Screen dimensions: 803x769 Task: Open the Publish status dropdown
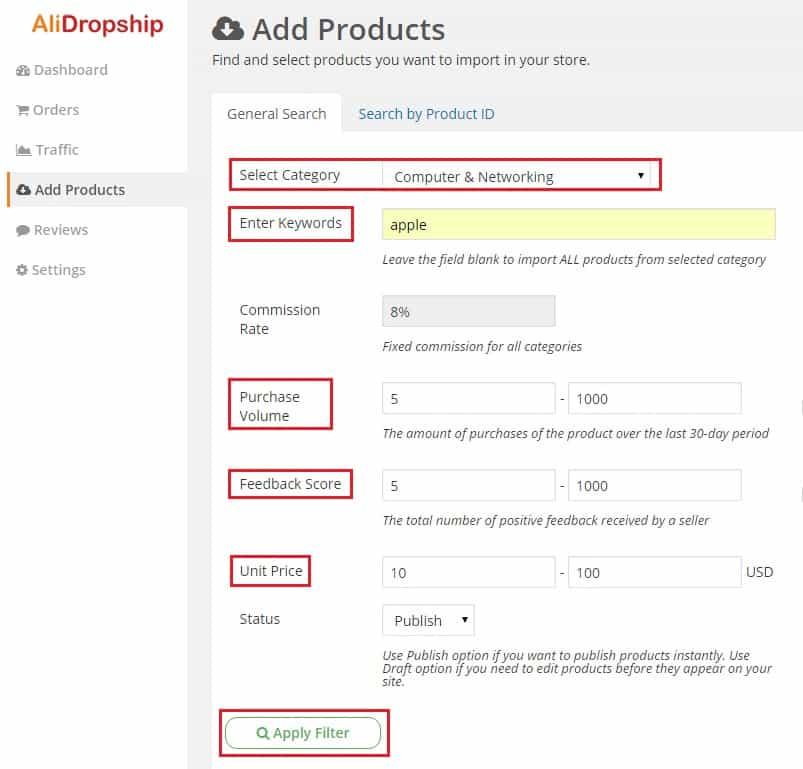click(x=428, y=621)
